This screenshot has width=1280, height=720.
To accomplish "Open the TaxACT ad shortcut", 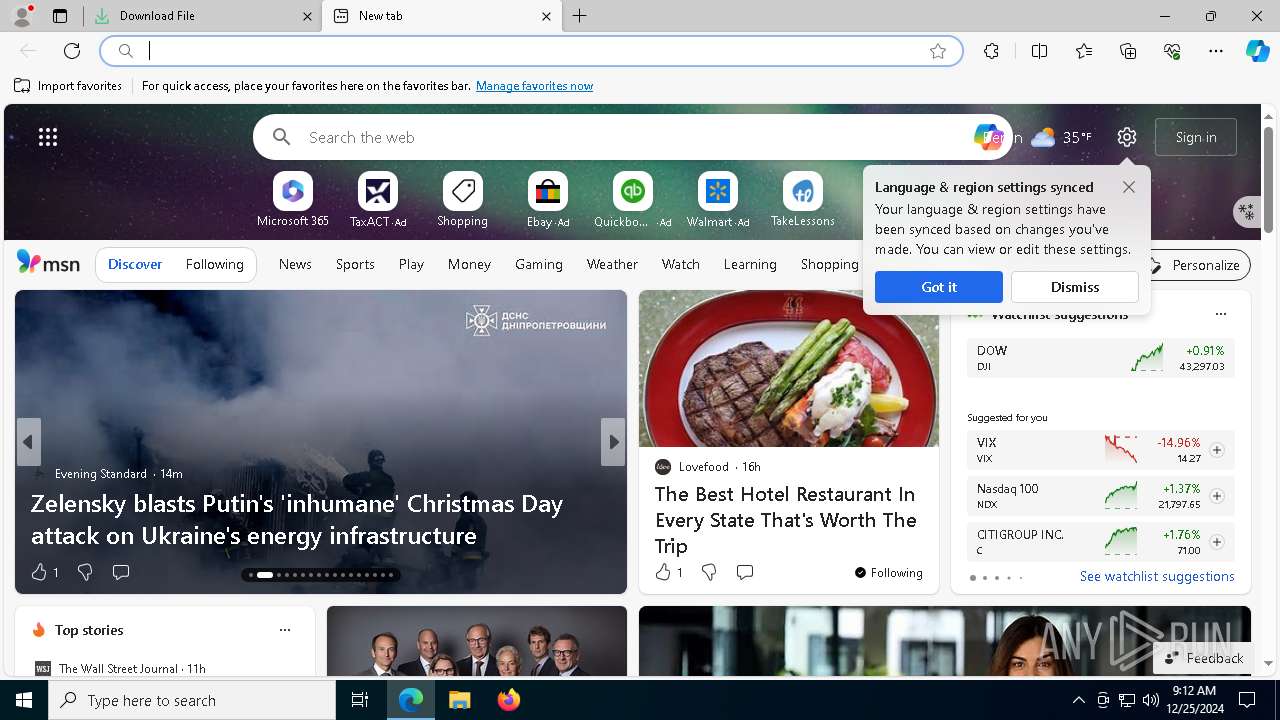I will pos(378,200).
